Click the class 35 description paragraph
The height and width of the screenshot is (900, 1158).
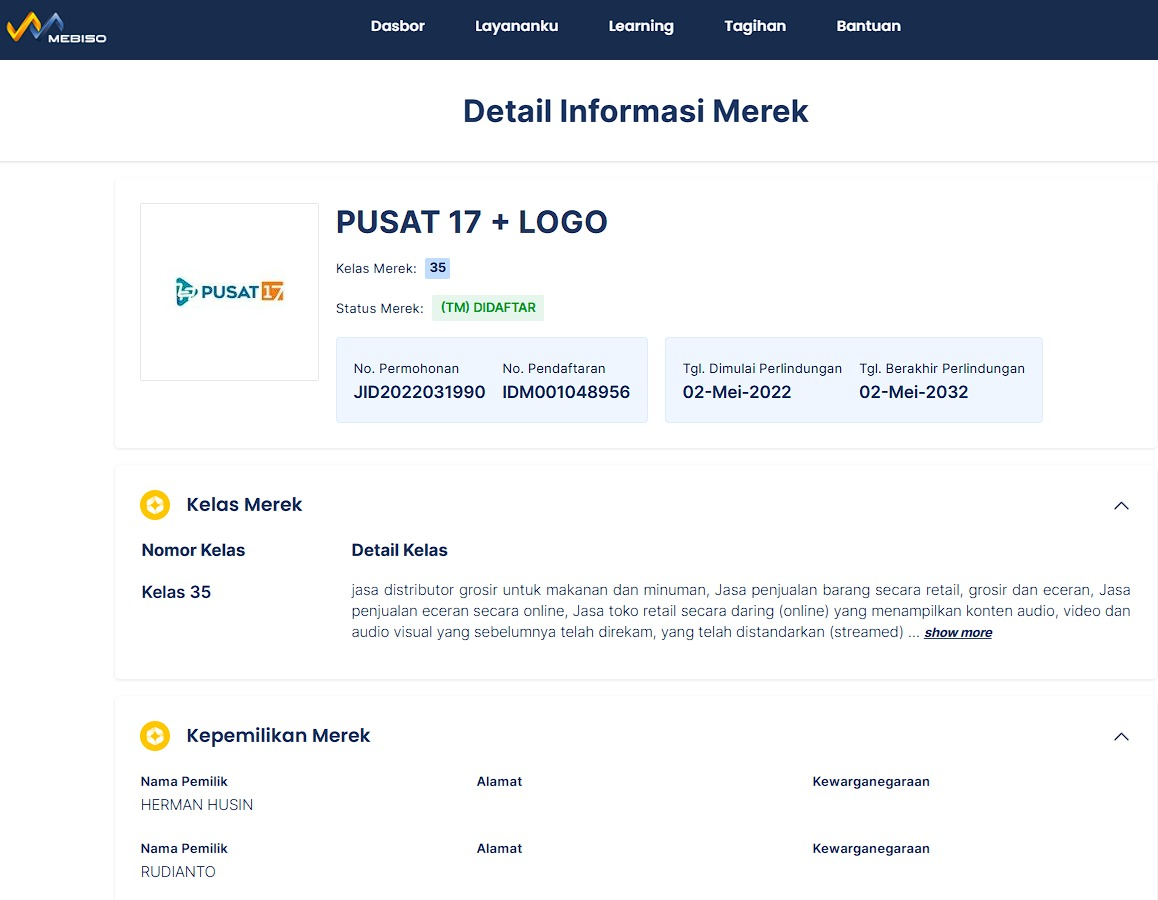[x=741, y=611]
